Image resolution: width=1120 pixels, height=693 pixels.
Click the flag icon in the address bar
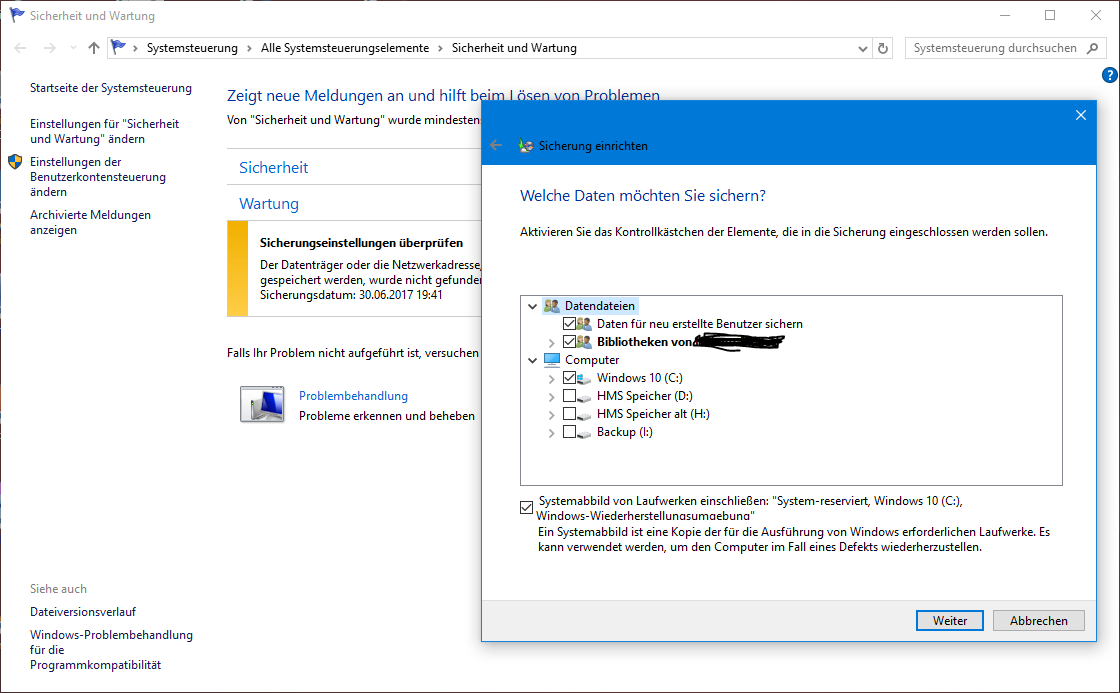point(119,47)
